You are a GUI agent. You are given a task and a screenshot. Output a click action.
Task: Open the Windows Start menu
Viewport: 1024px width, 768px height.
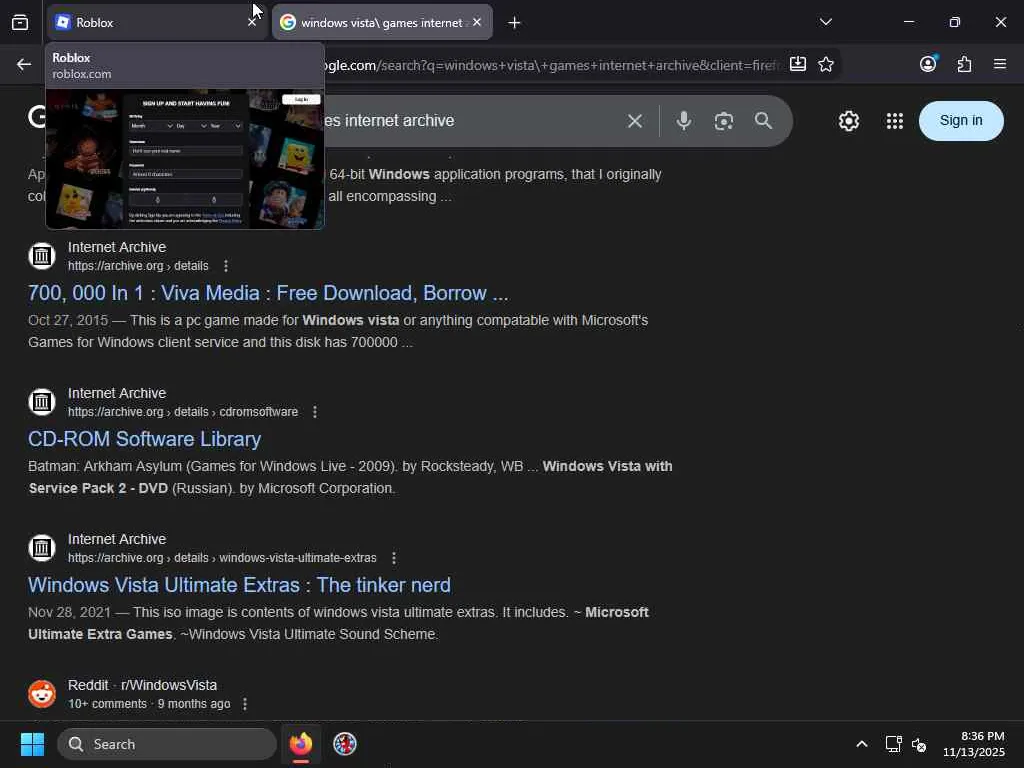(32, 744)
